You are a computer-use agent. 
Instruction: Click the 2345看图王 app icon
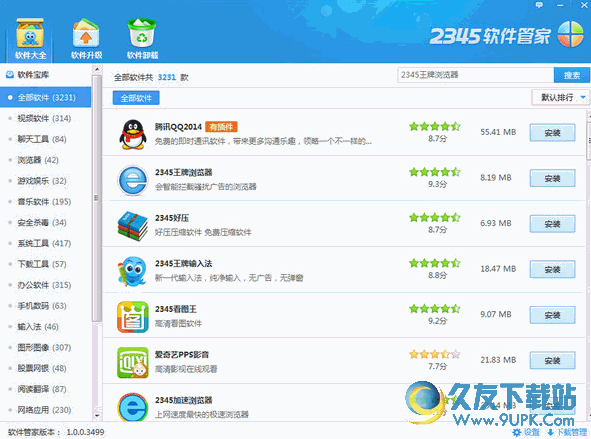[x=132, y=317]
